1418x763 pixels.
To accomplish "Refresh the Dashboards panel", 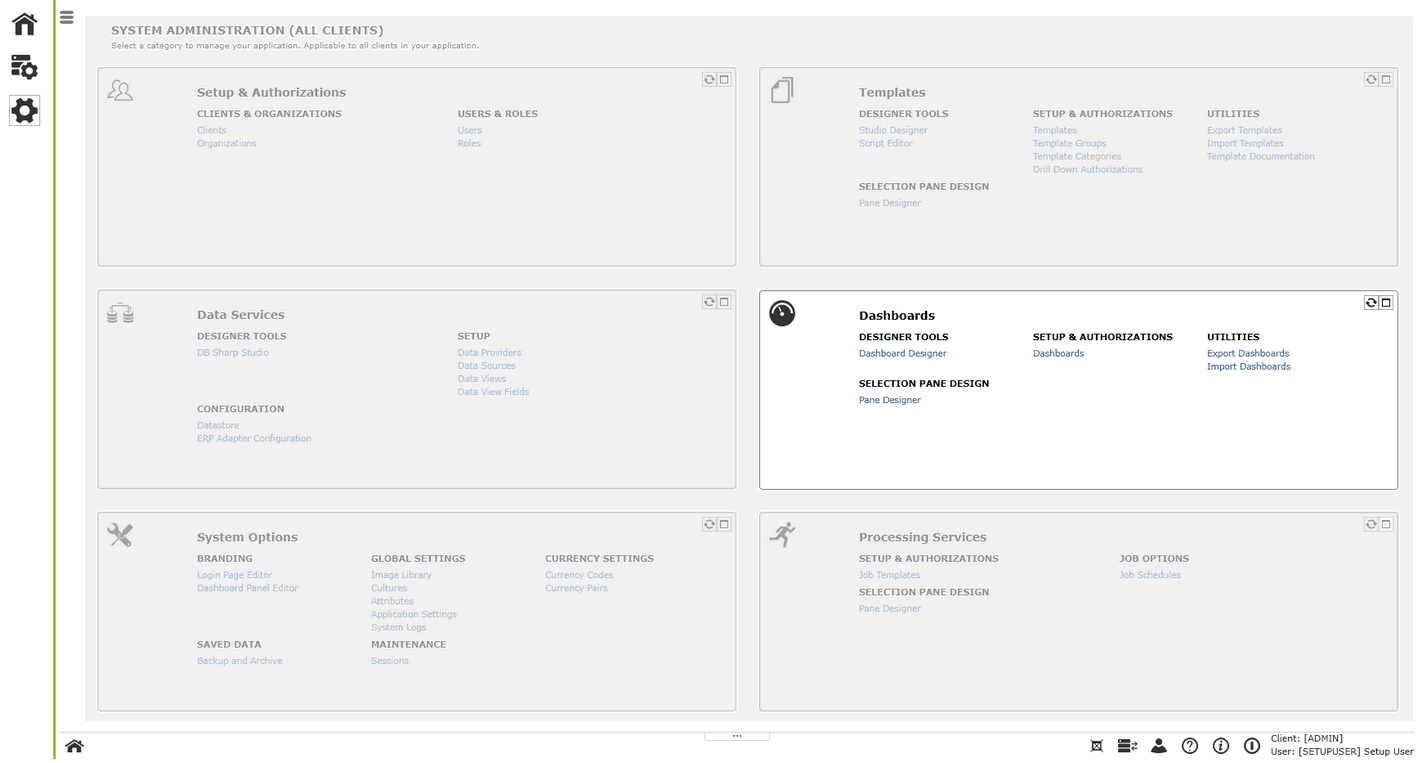I will pos(1371,302).
